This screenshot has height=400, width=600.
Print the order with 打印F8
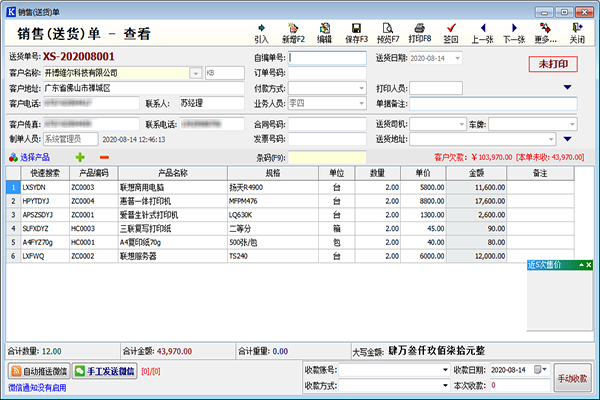point(419,33)
